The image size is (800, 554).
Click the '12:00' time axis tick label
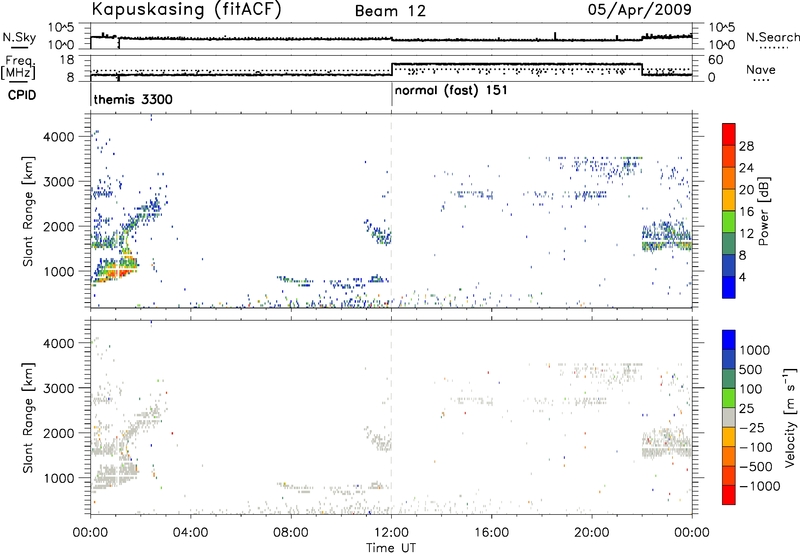point(391,533)
